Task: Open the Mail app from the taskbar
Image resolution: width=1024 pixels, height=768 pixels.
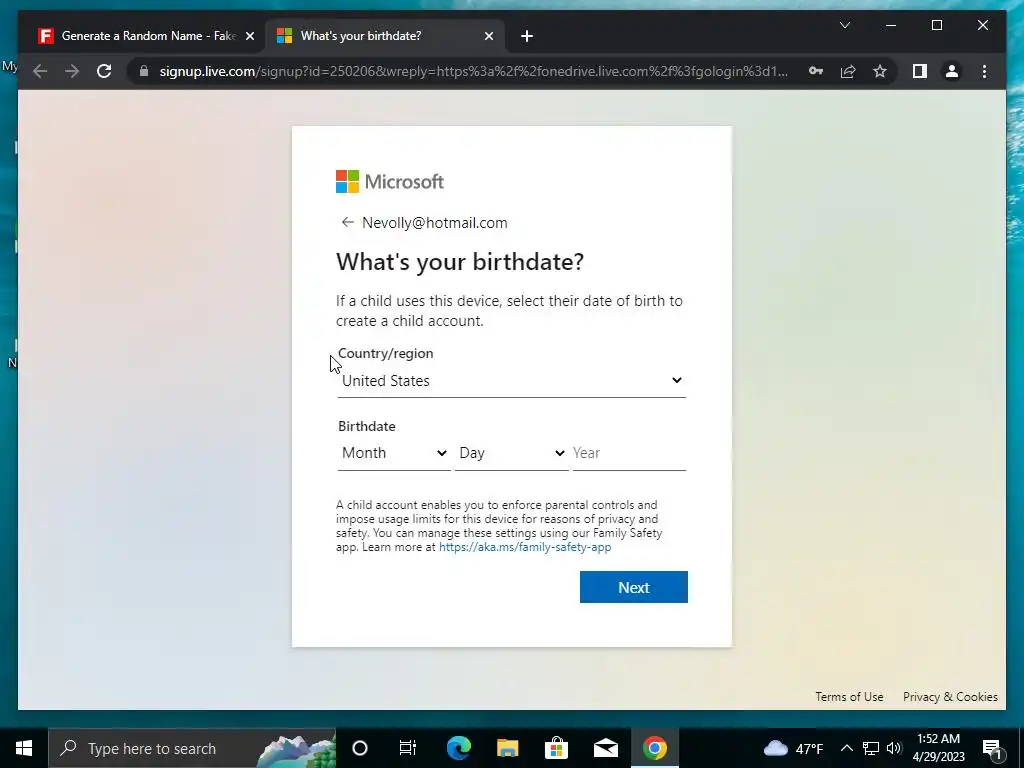Action: click(605, 748)
